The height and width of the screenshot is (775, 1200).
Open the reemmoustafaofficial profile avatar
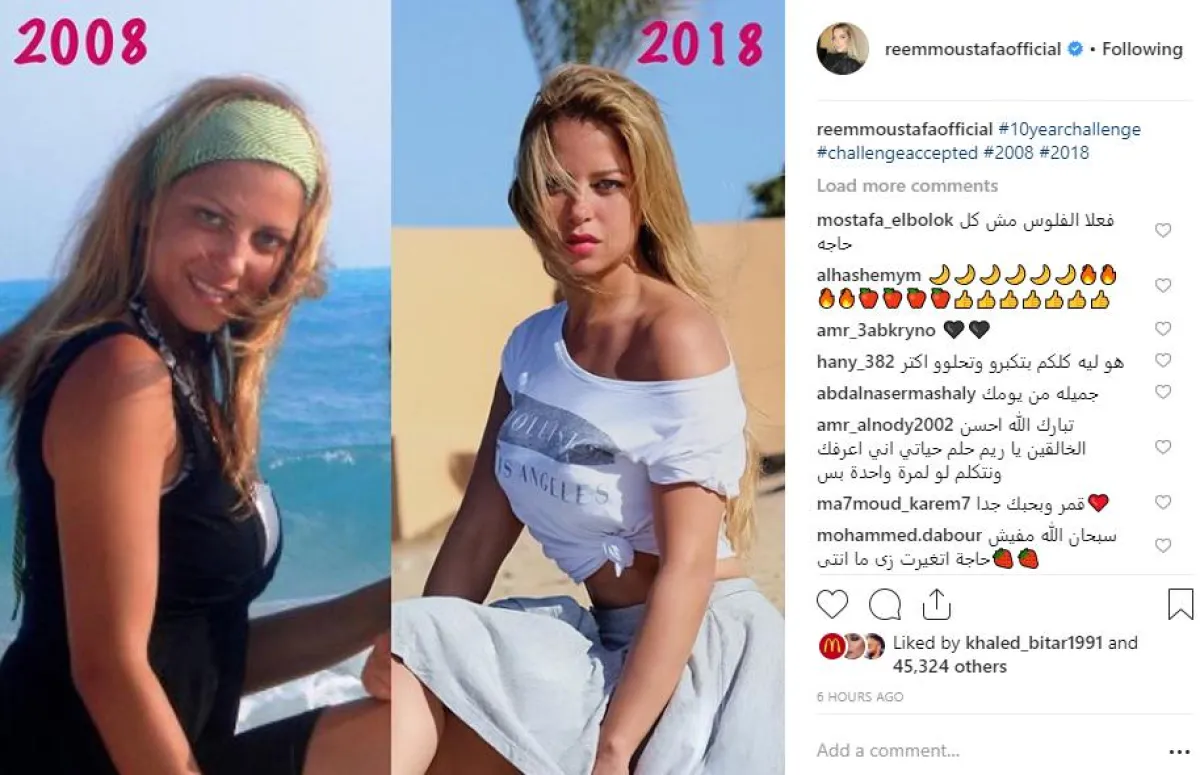click(x=842, y=49)
